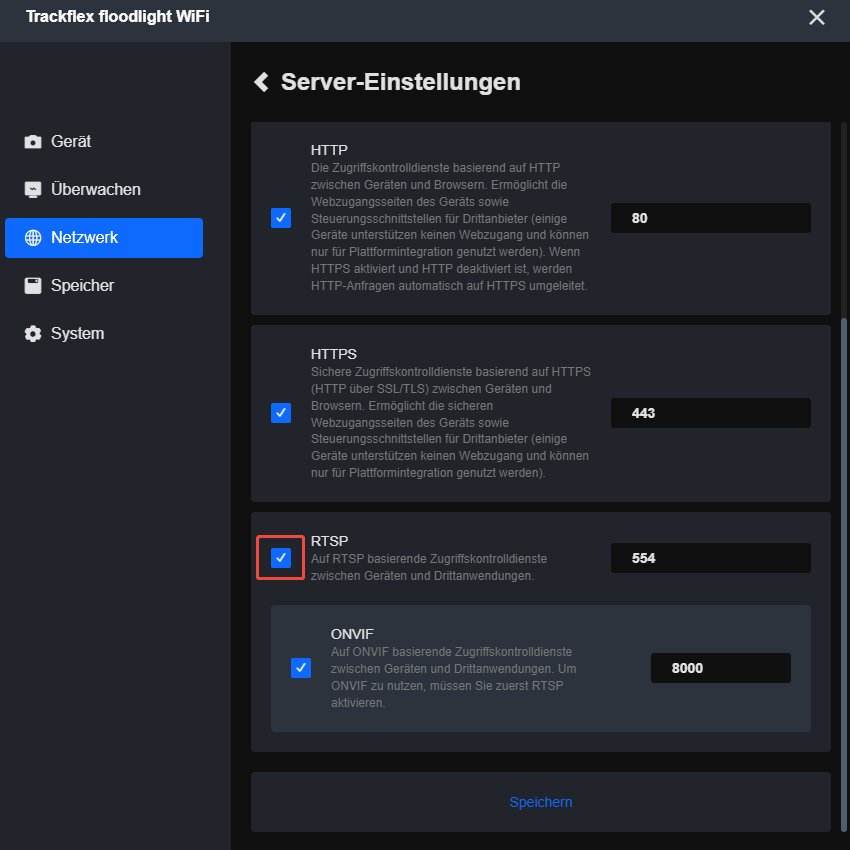
Task: Untick the ONVIF checkbox
Action: coord(301,668)
